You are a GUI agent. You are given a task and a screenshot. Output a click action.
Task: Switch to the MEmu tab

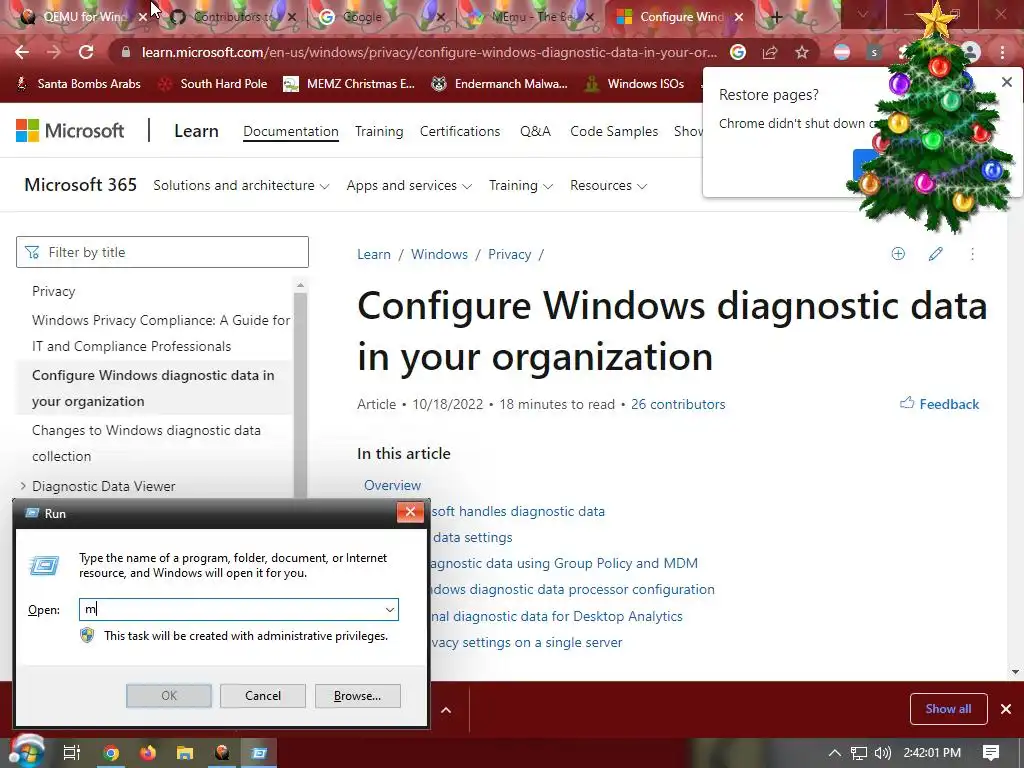click(x=530, y=17)
